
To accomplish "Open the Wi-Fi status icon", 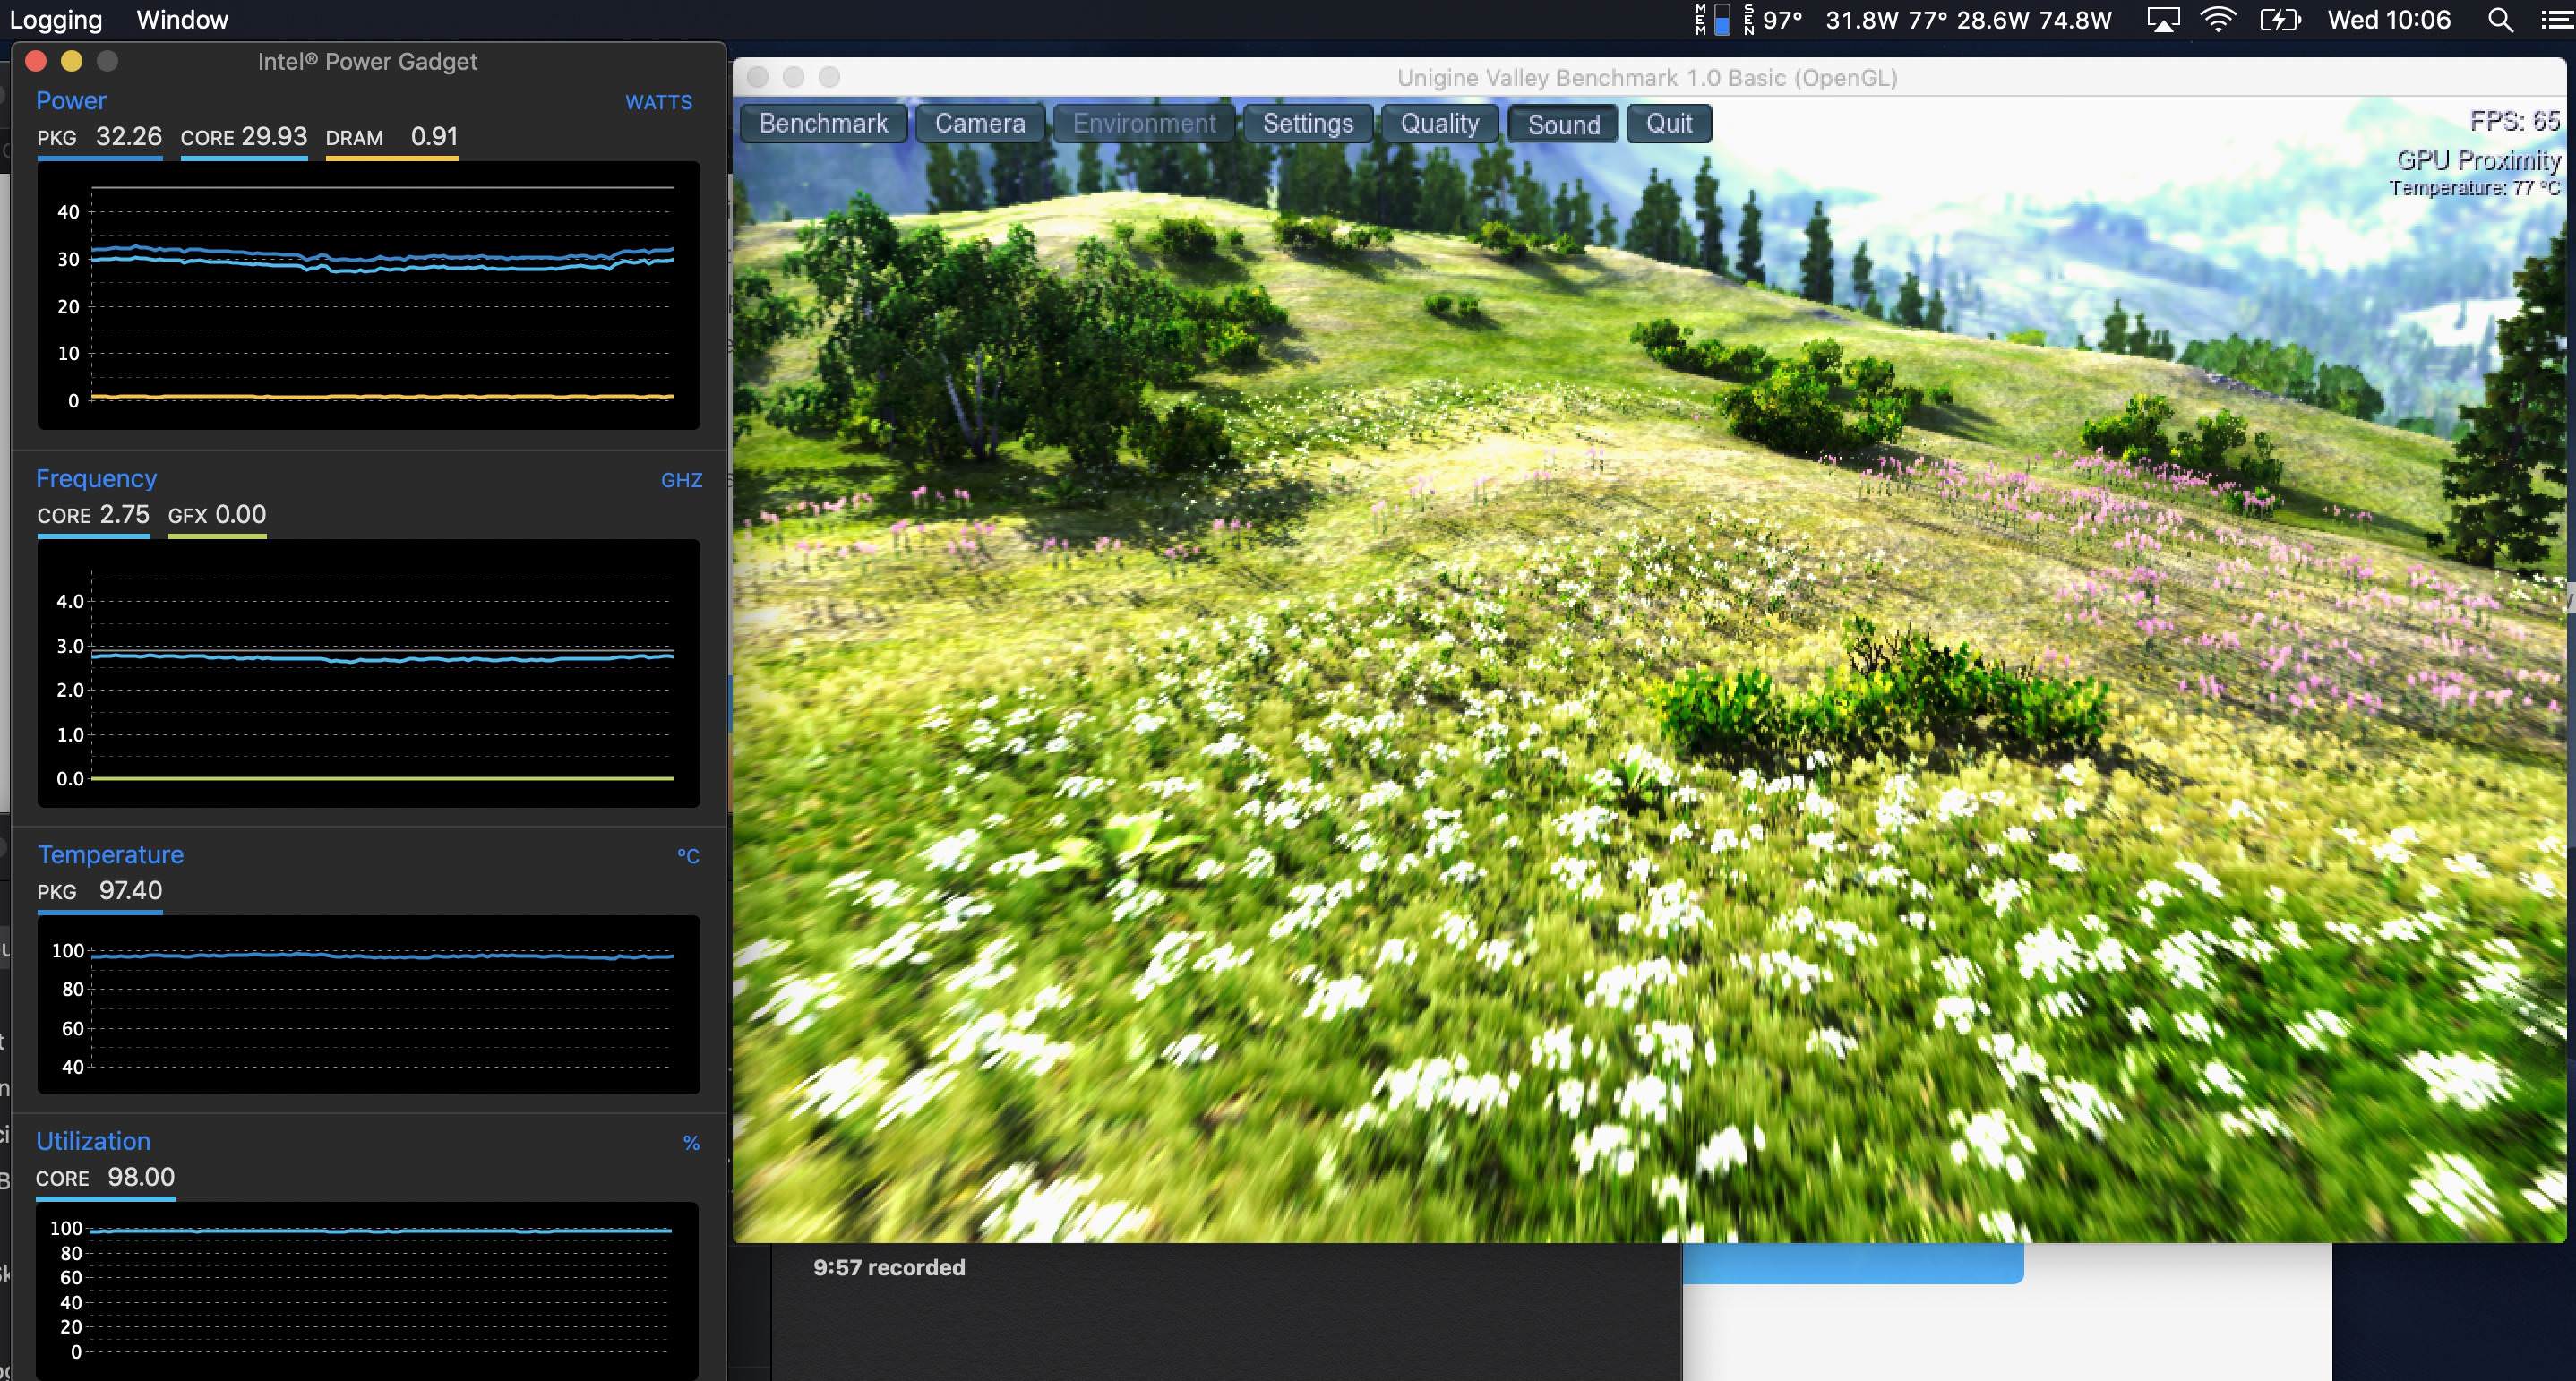I will coord(2218,20).
